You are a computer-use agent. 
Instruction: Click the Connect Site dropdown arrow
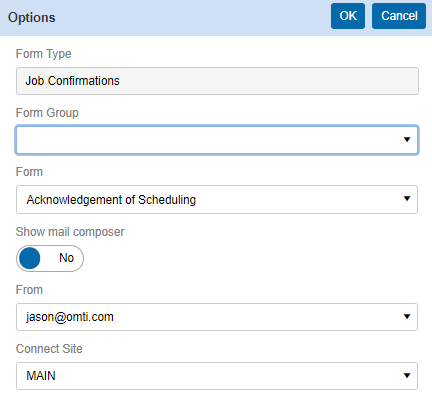click(x=407, y=376)
